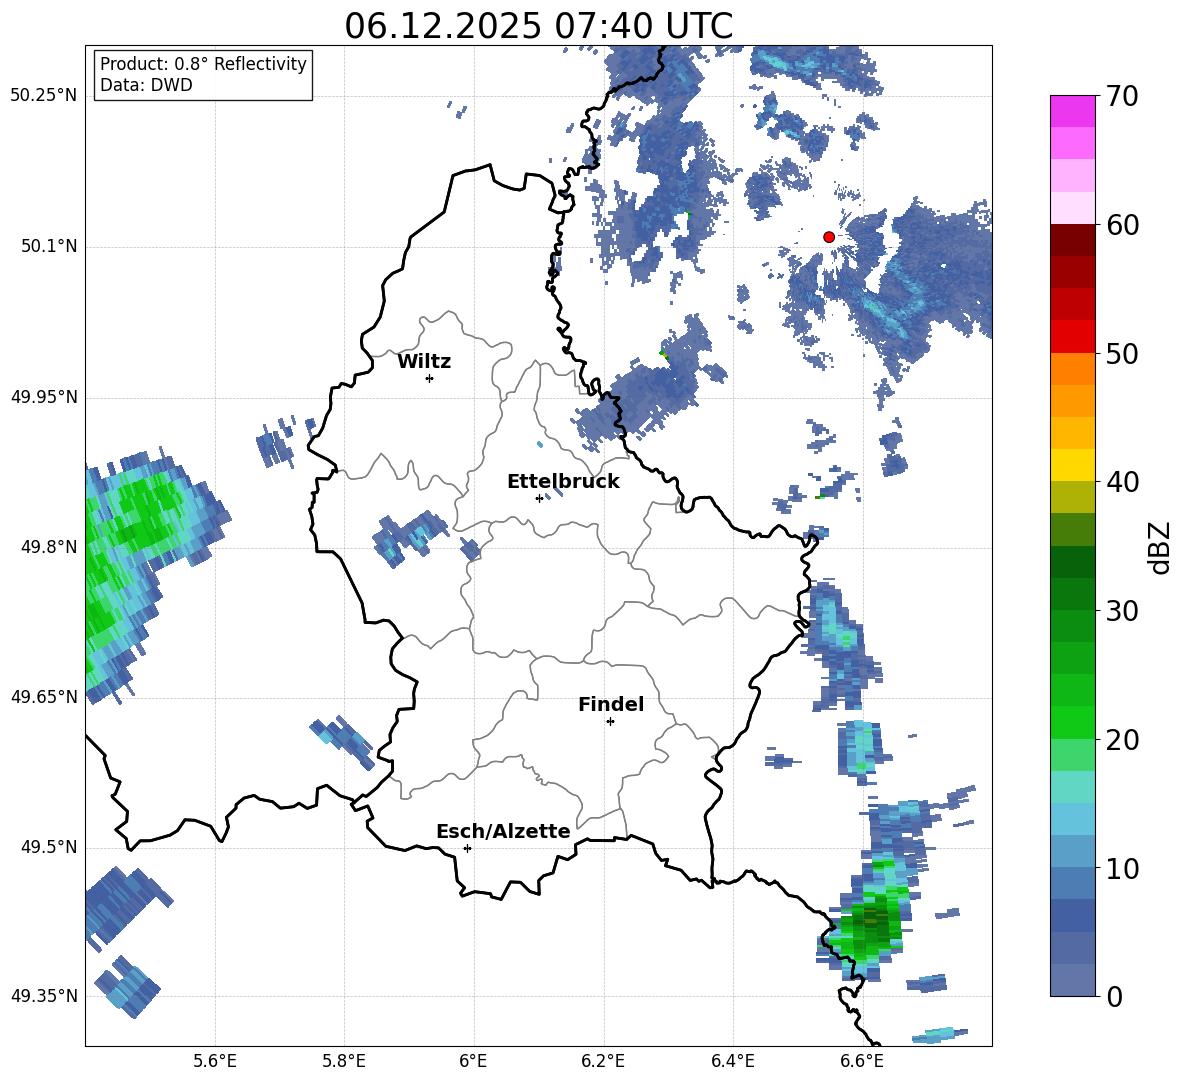Click the cross marker below Esch/Alzette
1184x1081 pixels.
click(x=467, y=848)
